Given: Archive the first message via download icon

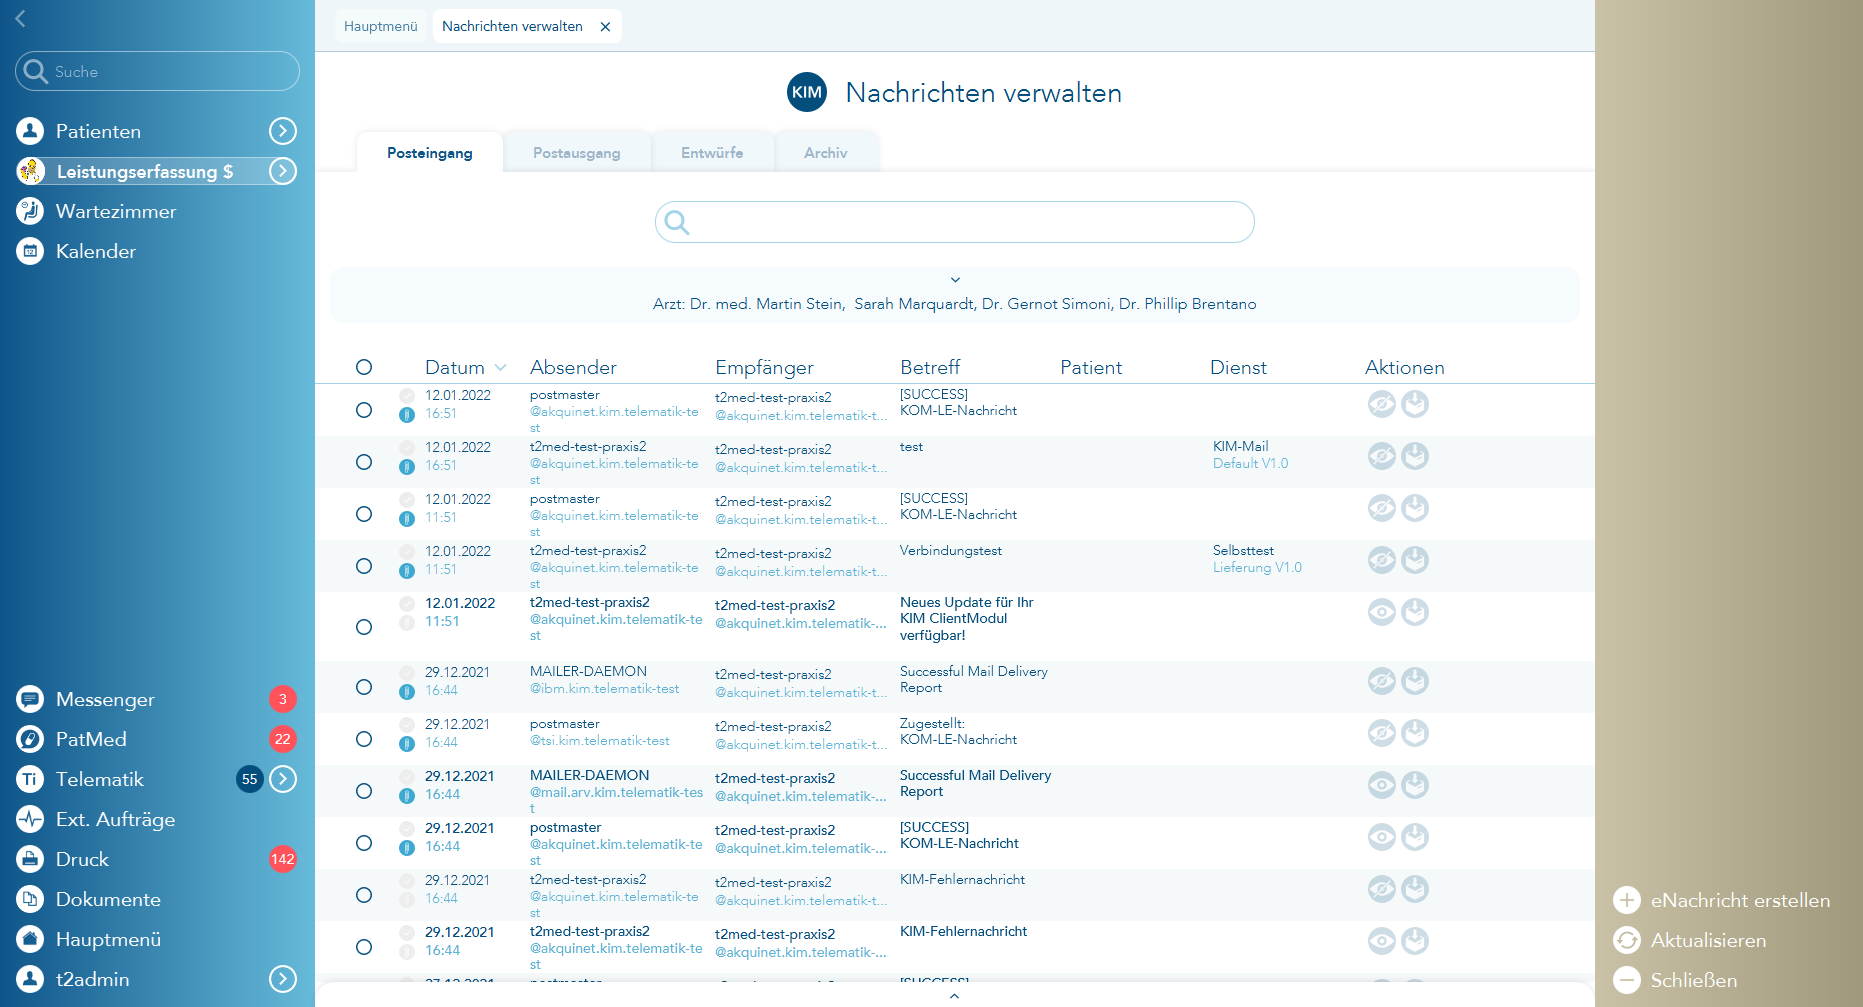Looking at the screenshot, I should click(1414, 404).
